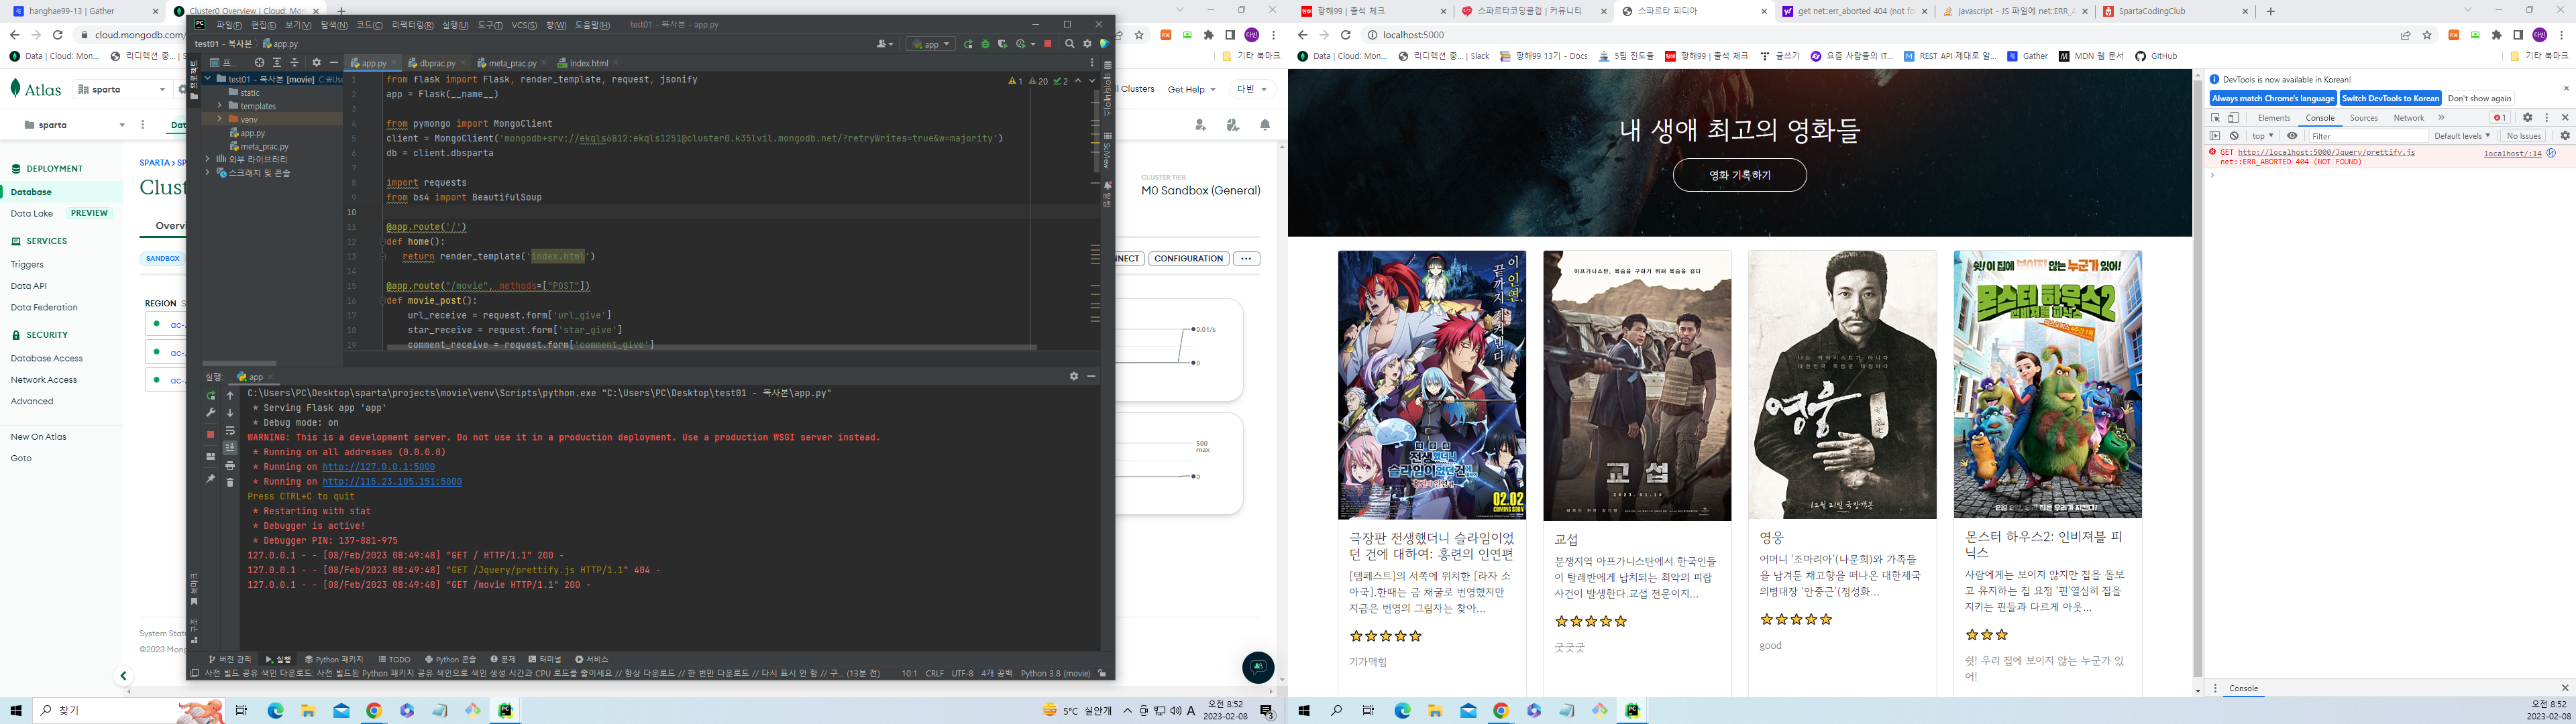Run app with coverage in PyCharm
Viewport: 2576px width, 724px height.
(1002, 44)
